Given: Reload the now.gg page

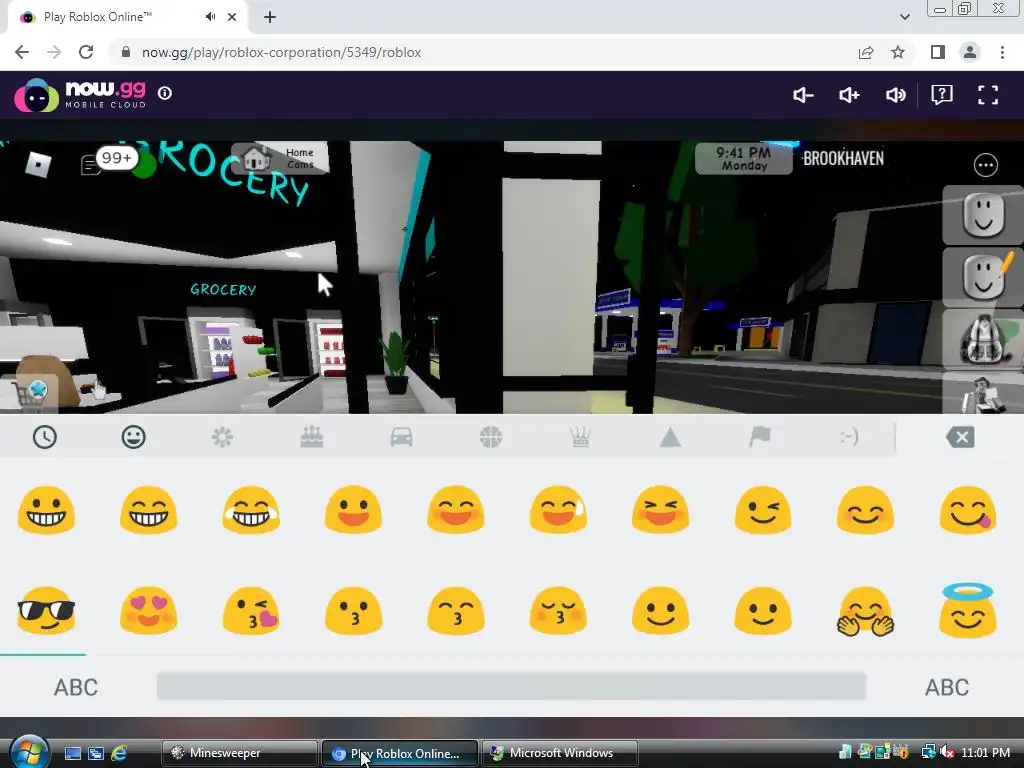Looking at the screenshot, I should [86, 52].
